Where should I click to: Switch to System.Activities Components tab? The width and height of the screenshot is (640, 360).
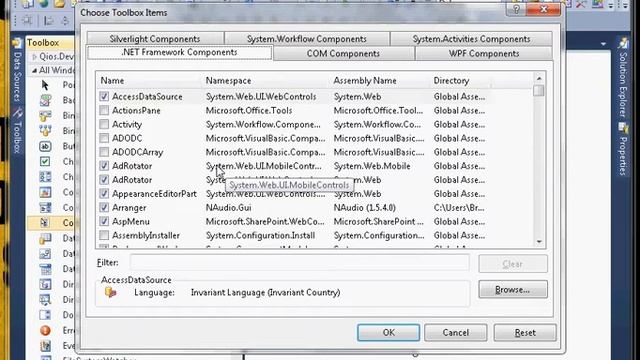point(471,39)
